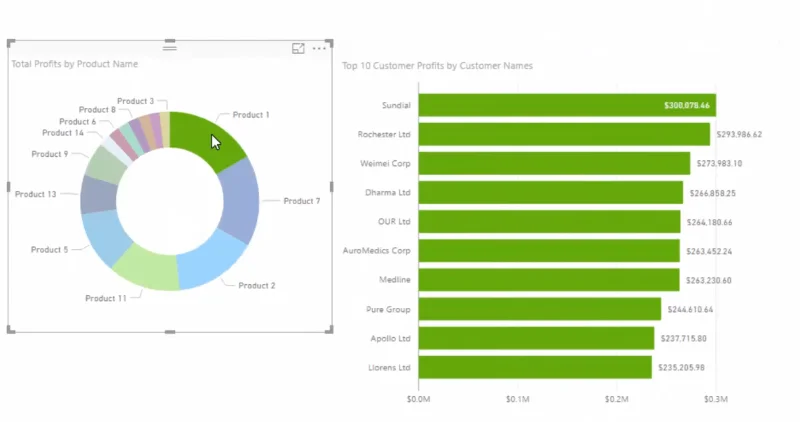Click the Weimei Corp bar
This screenshot has height=422, width=800.
555,163
